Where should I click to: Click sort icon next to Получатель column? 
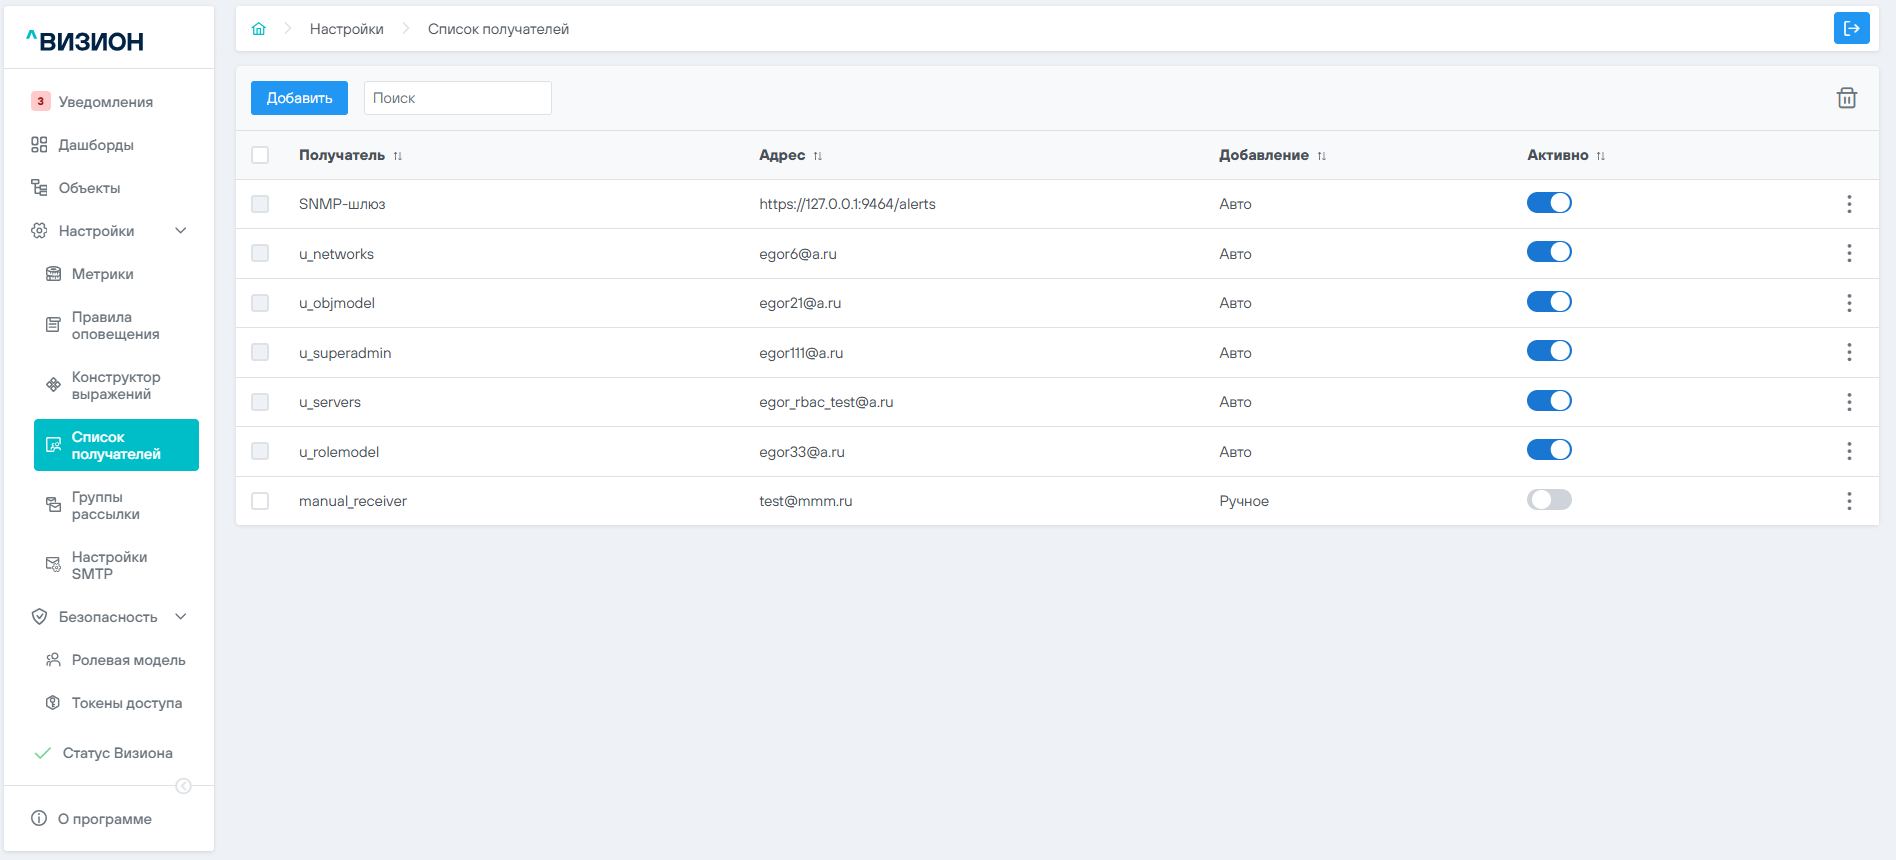(x=398, y=156)
